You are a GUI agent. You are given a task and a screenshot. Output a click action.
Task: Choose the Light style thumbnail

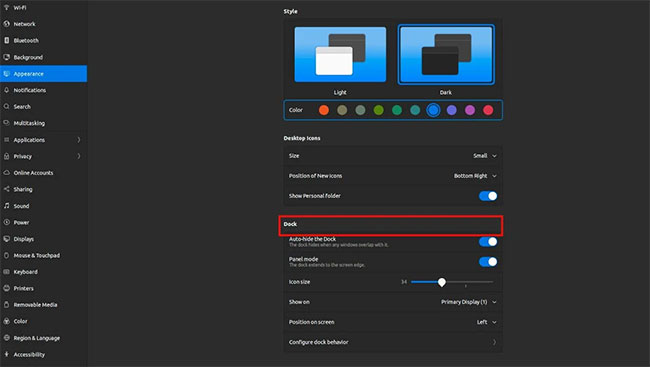coord(340,54)
